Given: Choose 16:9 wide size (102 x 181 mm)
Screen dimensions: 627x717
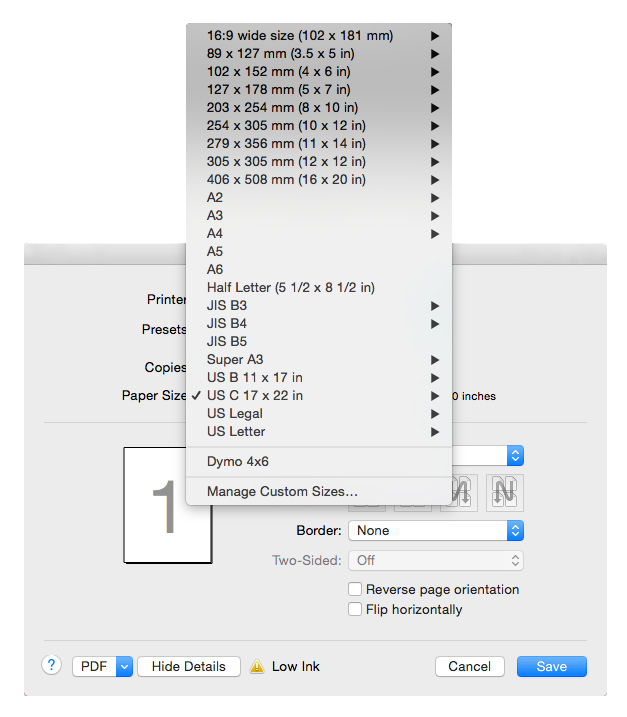Looking at the screenshot, I should 319,36.
